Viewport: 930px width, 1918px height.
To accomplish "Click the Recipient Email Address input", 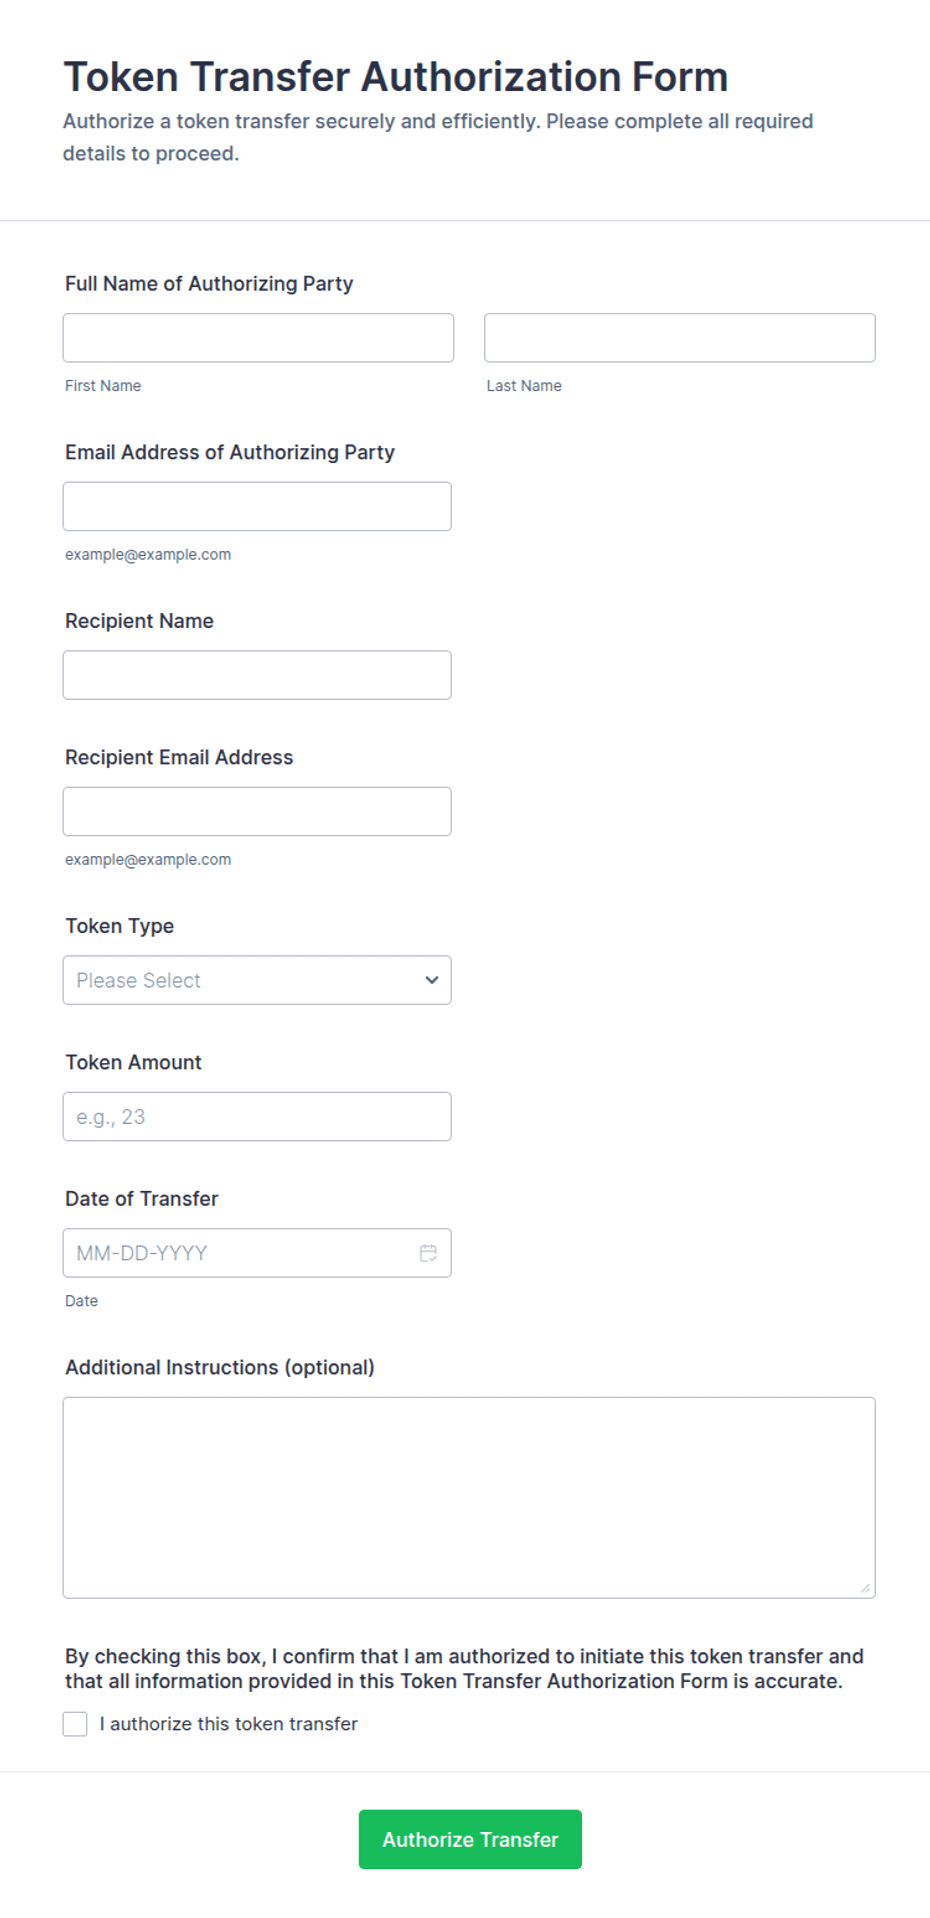I will (x=257, y=812).
